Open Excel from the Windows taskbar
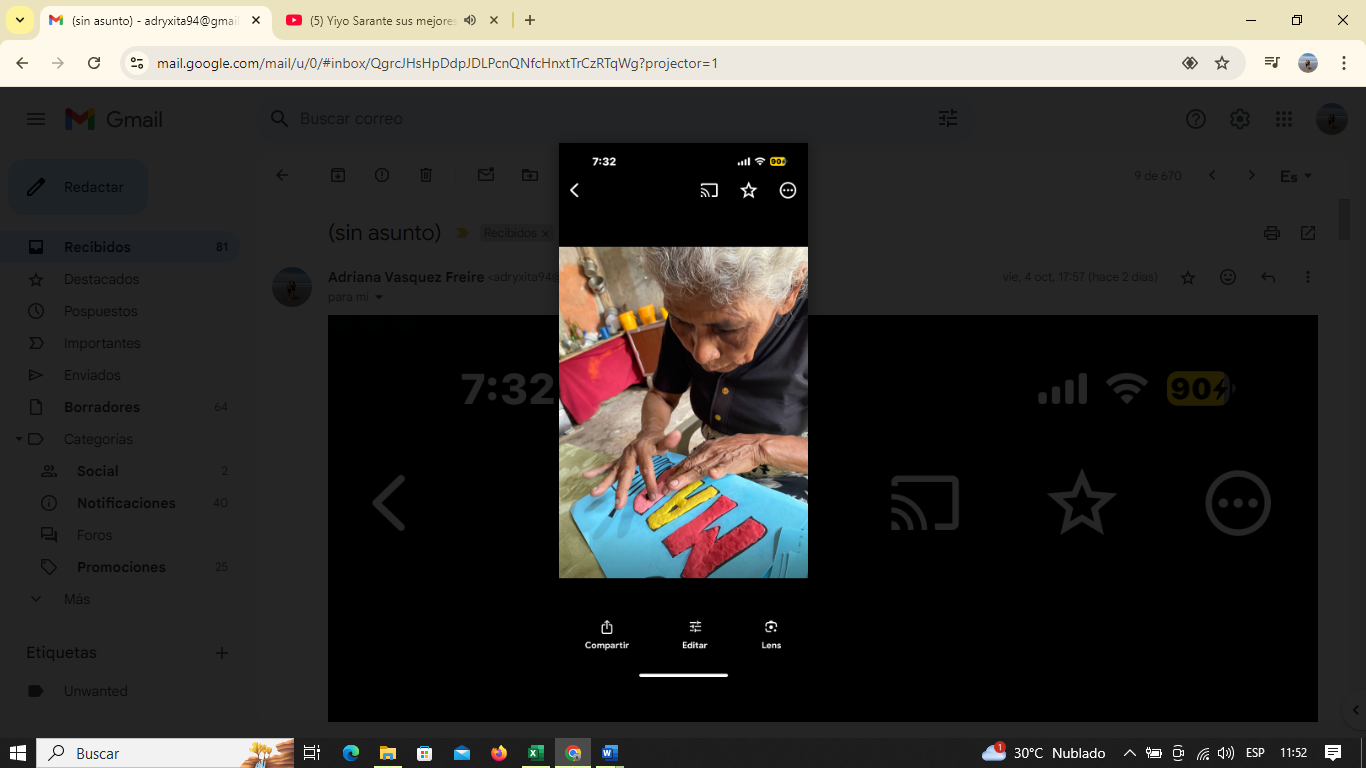The height and width of the screenshot is (768, 1366). click(x=536, y=753)
